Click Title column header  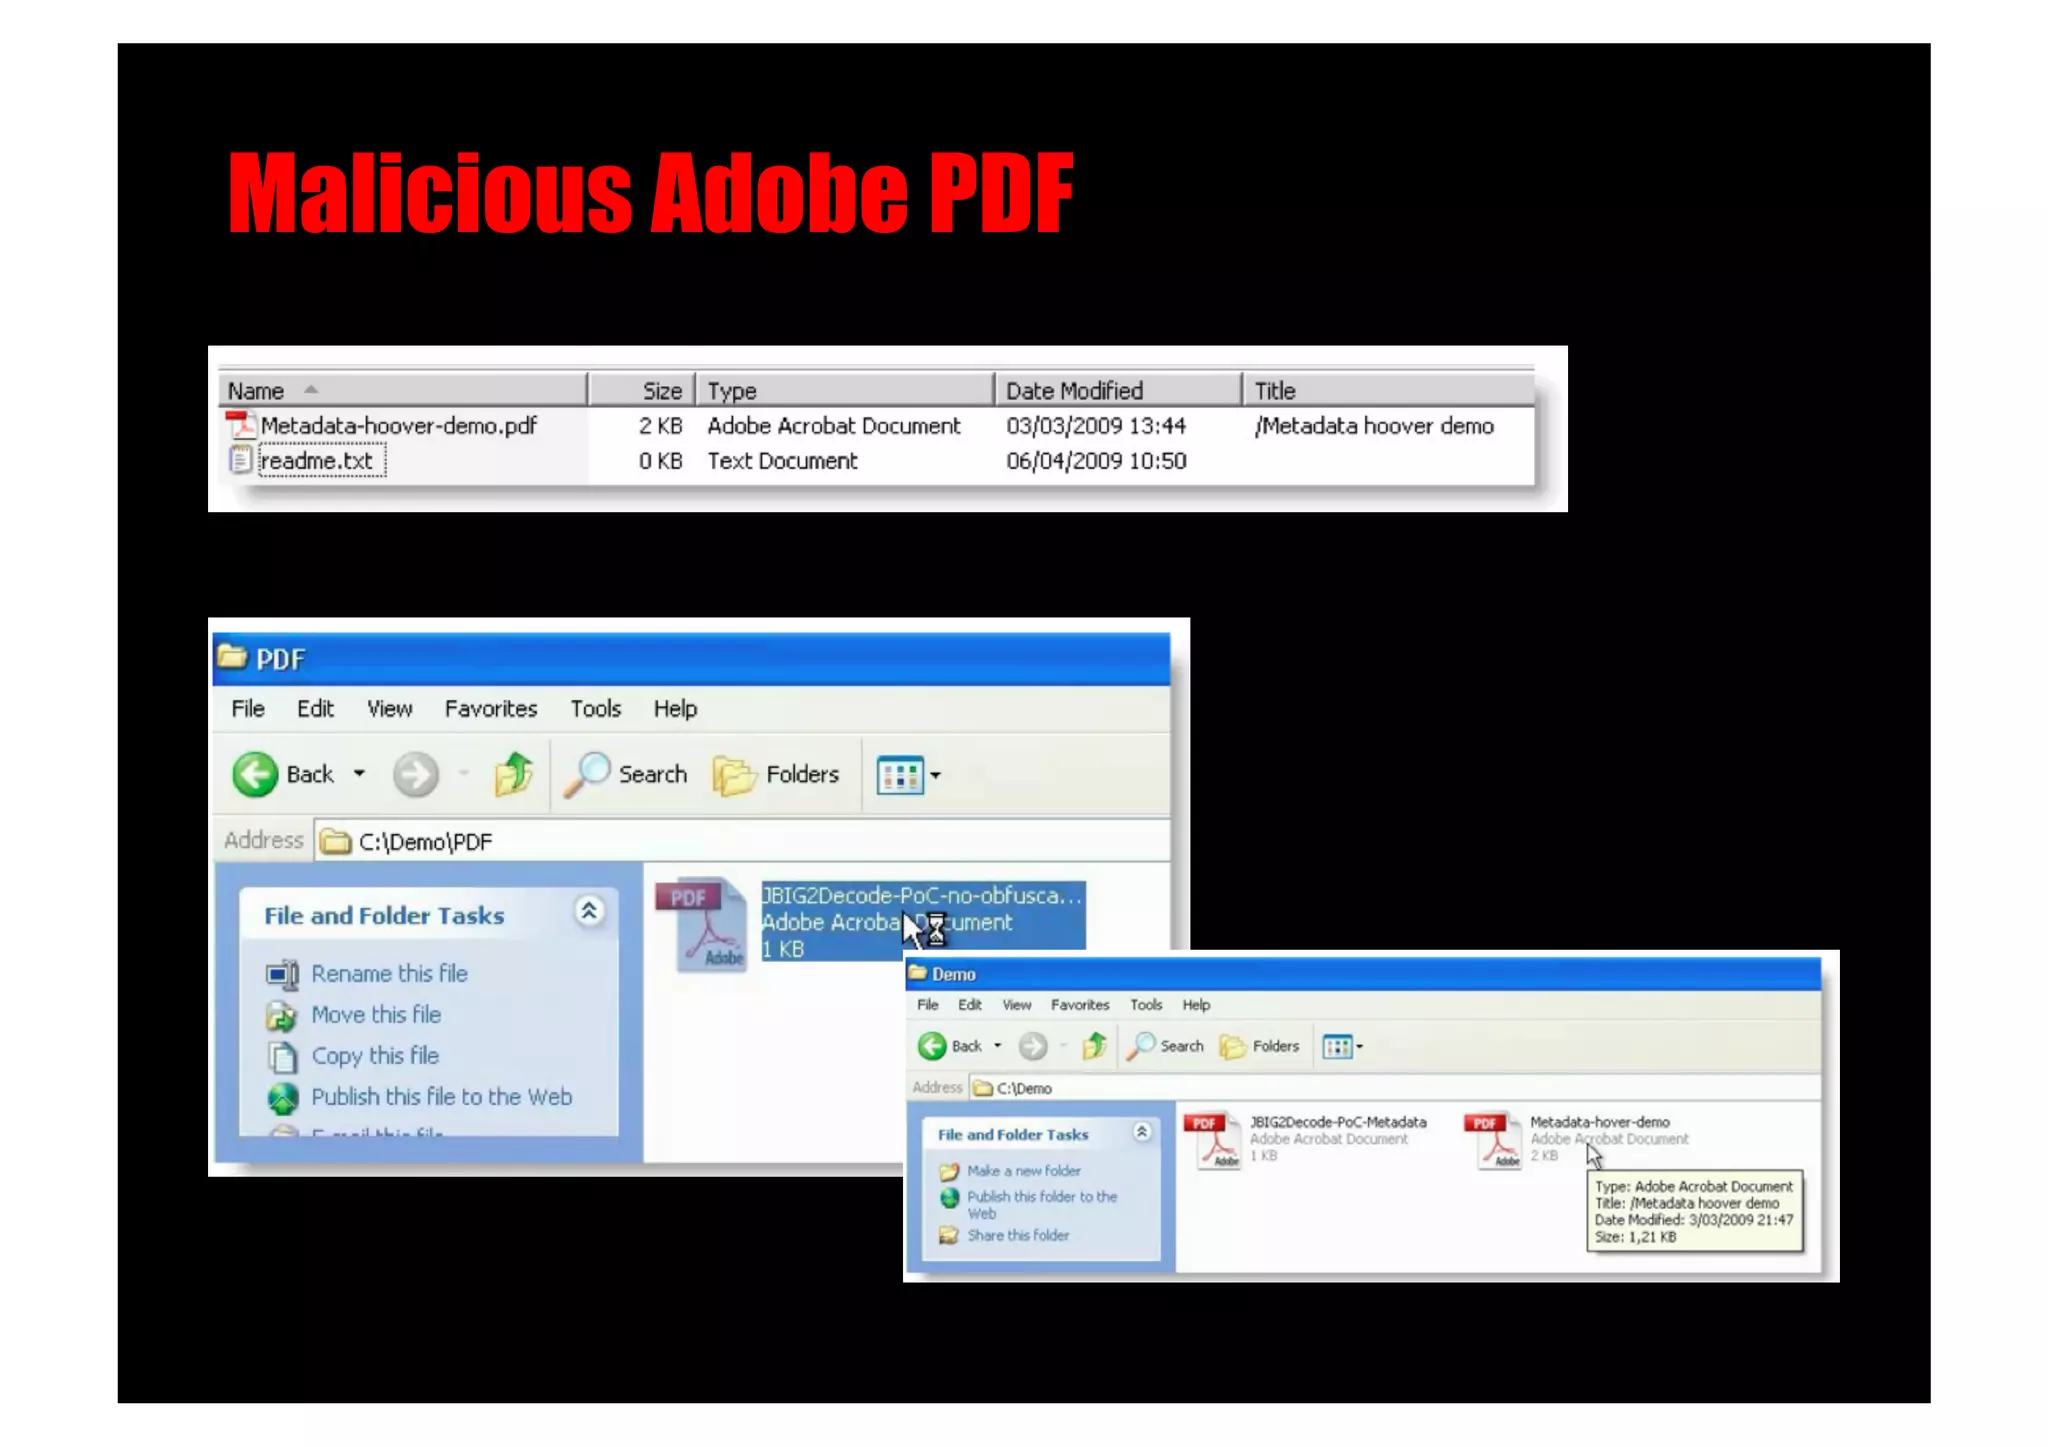tap(1388, 390)
